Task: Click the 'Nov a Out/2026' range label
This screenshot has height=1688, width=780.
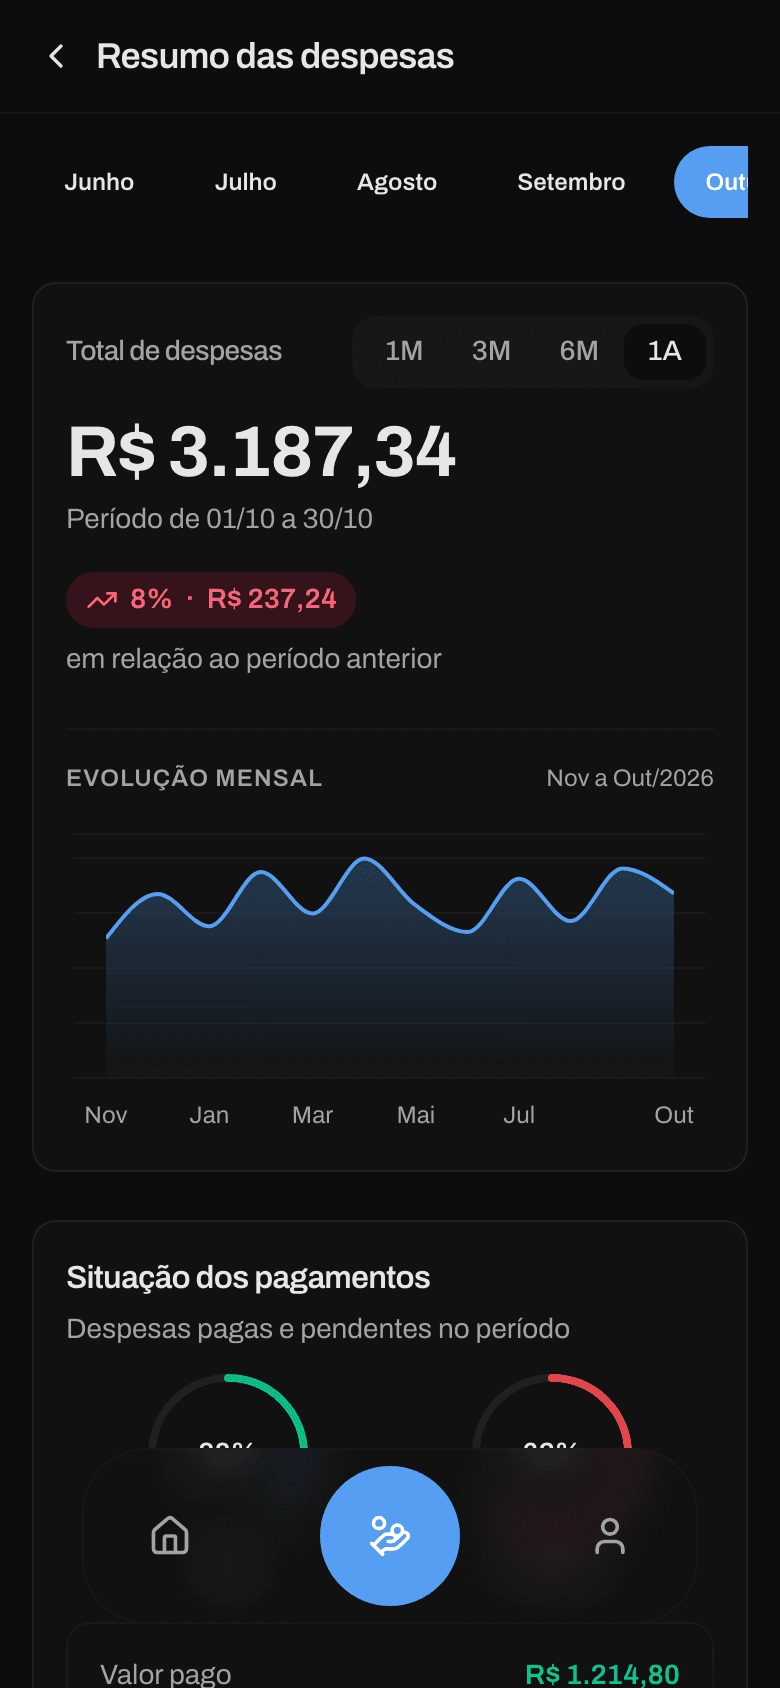Action: (630, 778)
